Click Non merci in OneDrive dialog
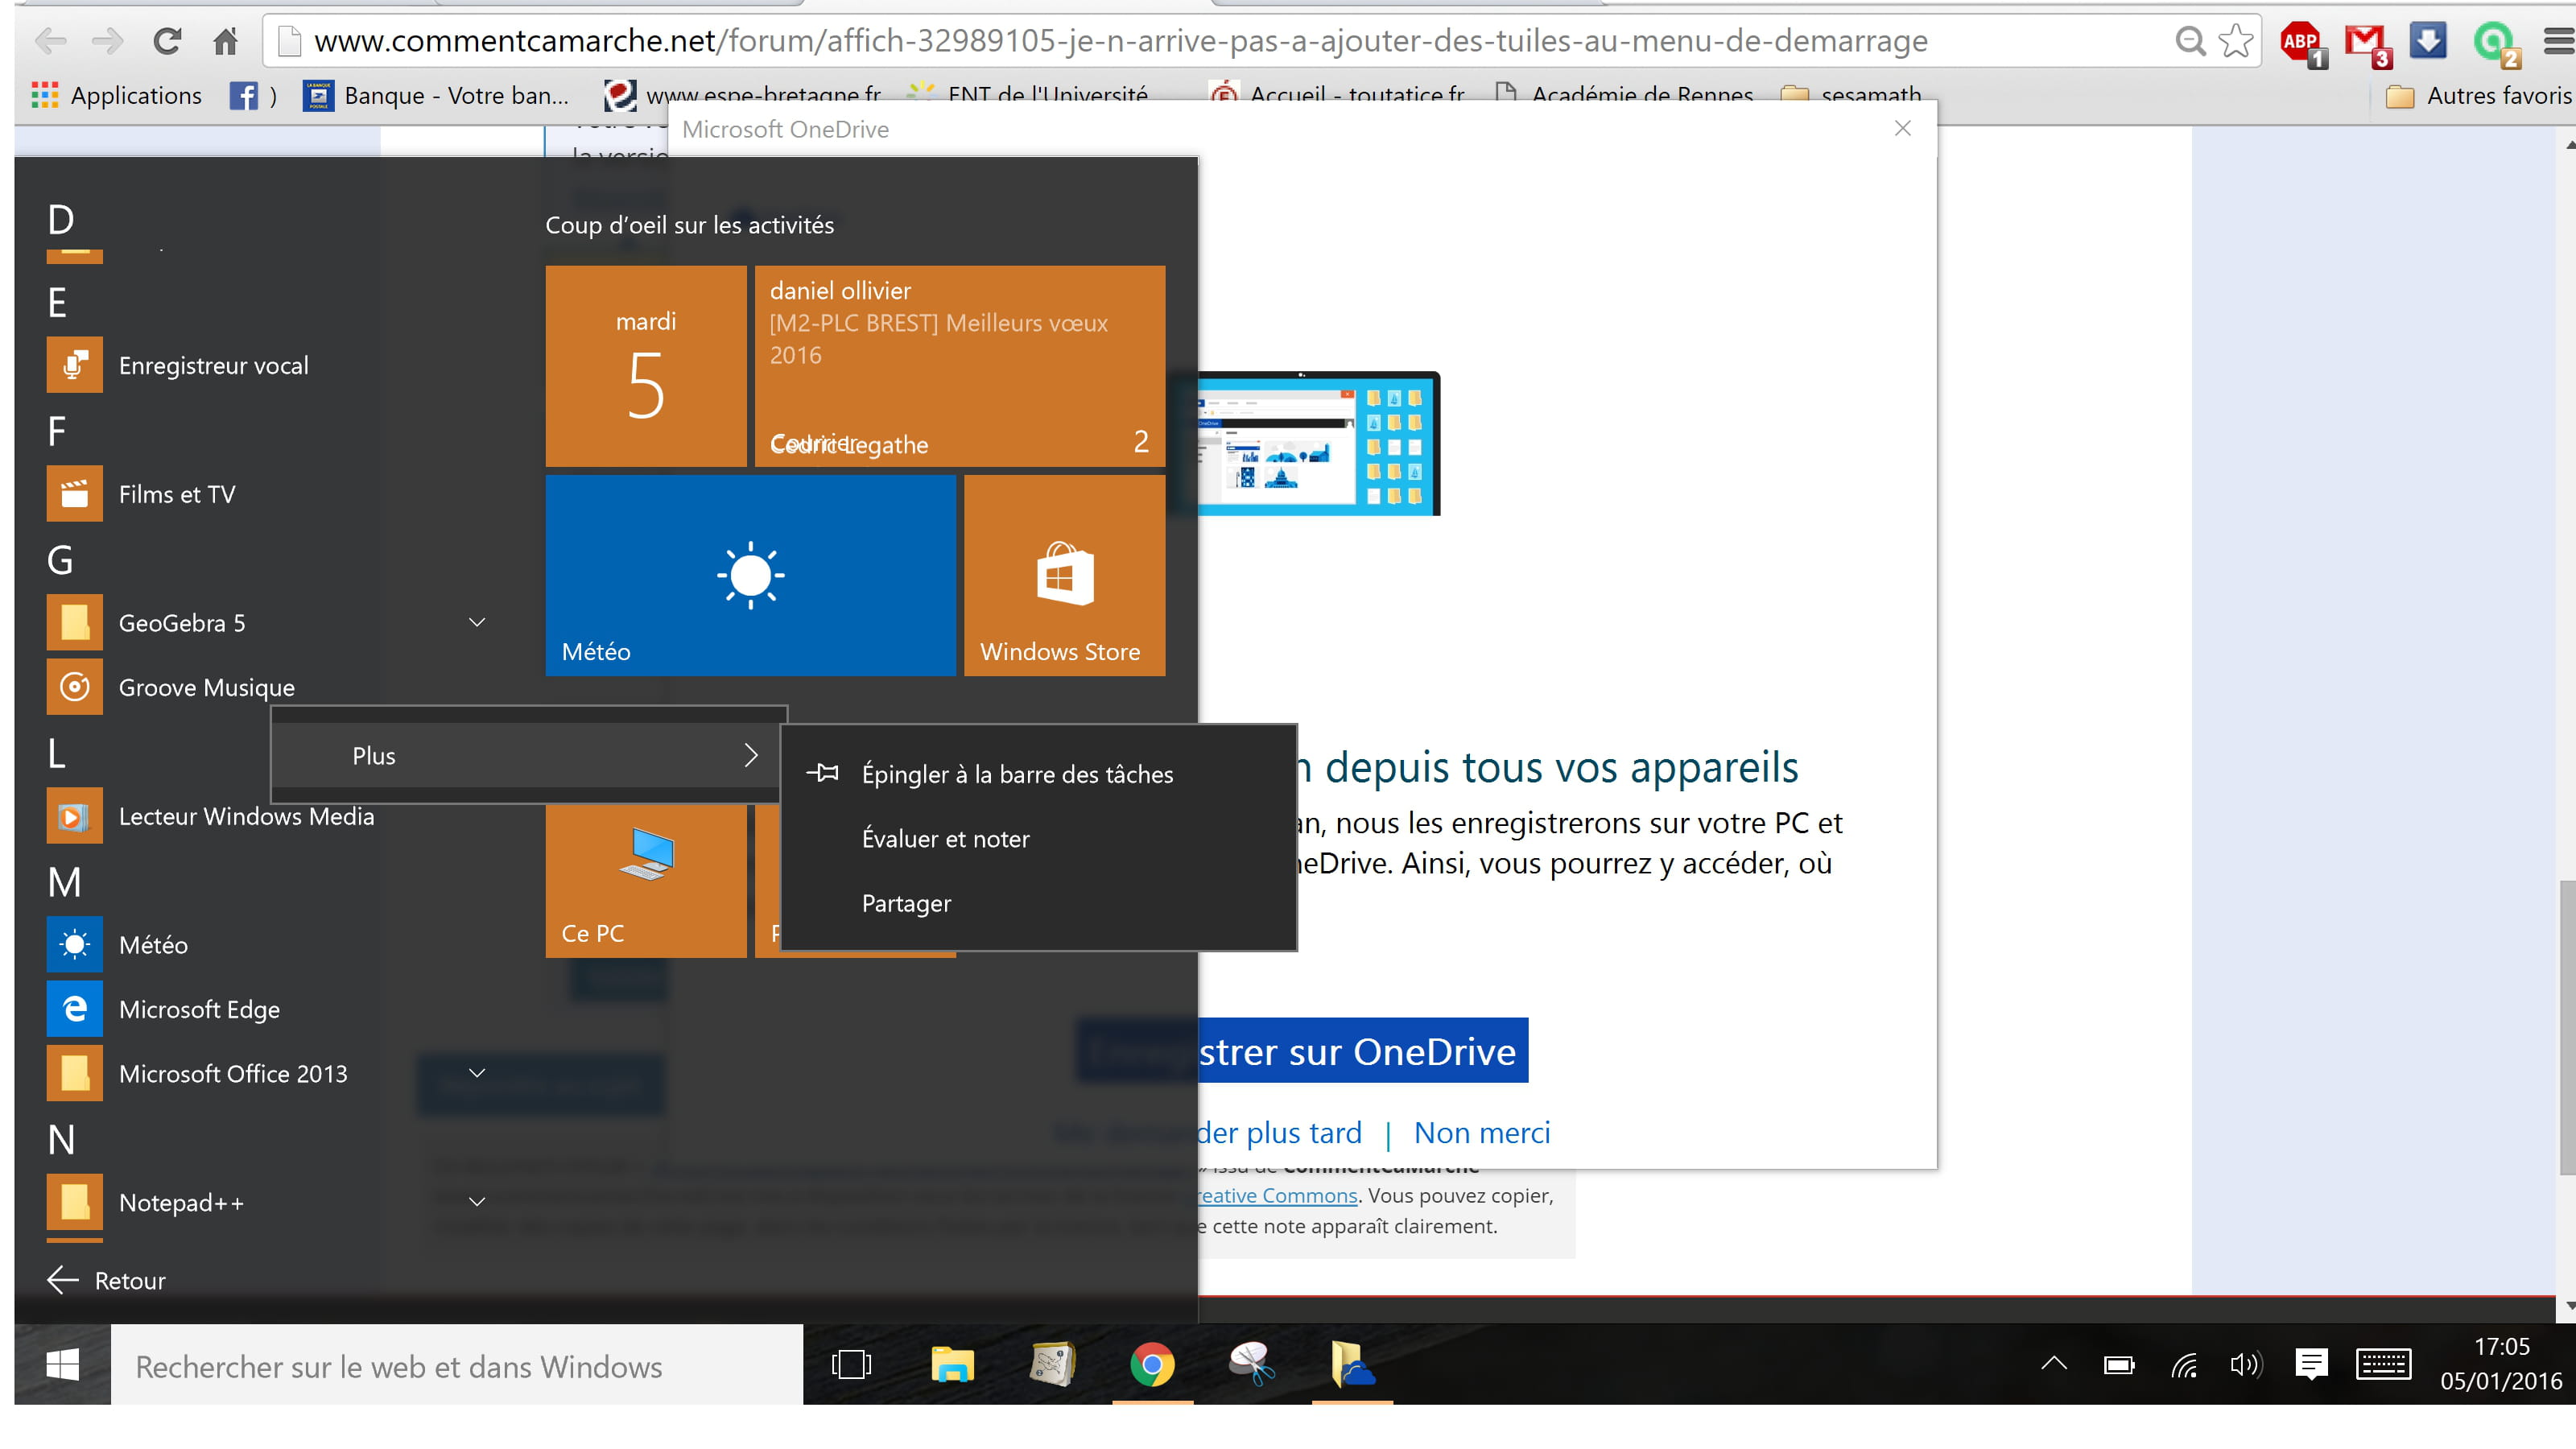This screenshot has height=1449, width=2576. [1482, 1133]
